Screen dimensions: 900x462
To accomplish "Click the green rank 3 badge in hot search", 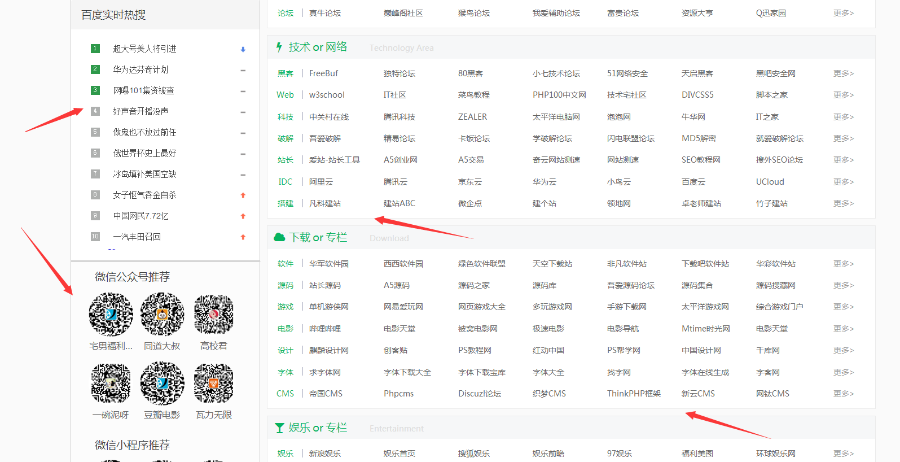I will point(95,90).
